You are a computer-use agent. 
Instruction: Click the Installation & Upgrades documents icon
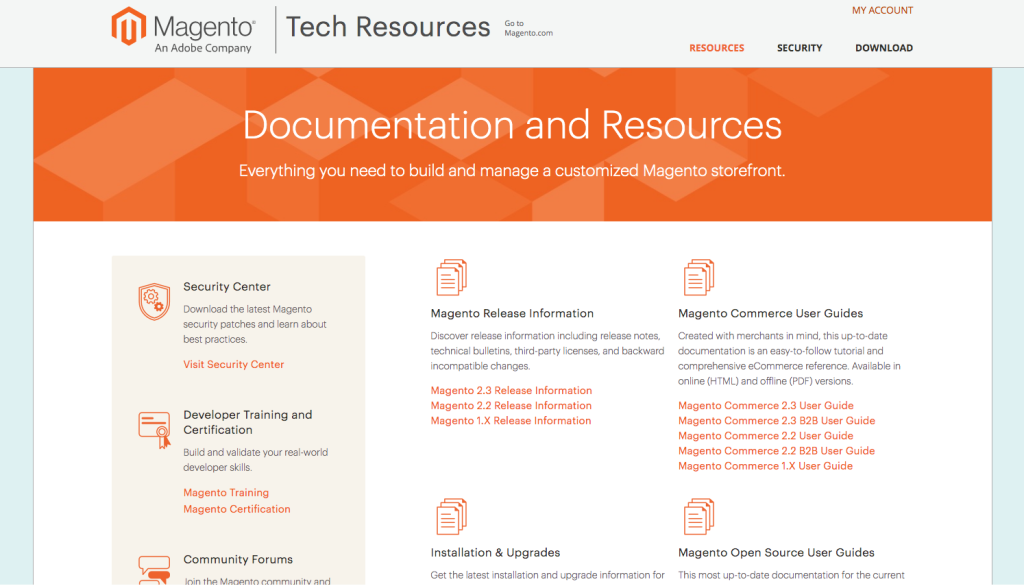451,517
